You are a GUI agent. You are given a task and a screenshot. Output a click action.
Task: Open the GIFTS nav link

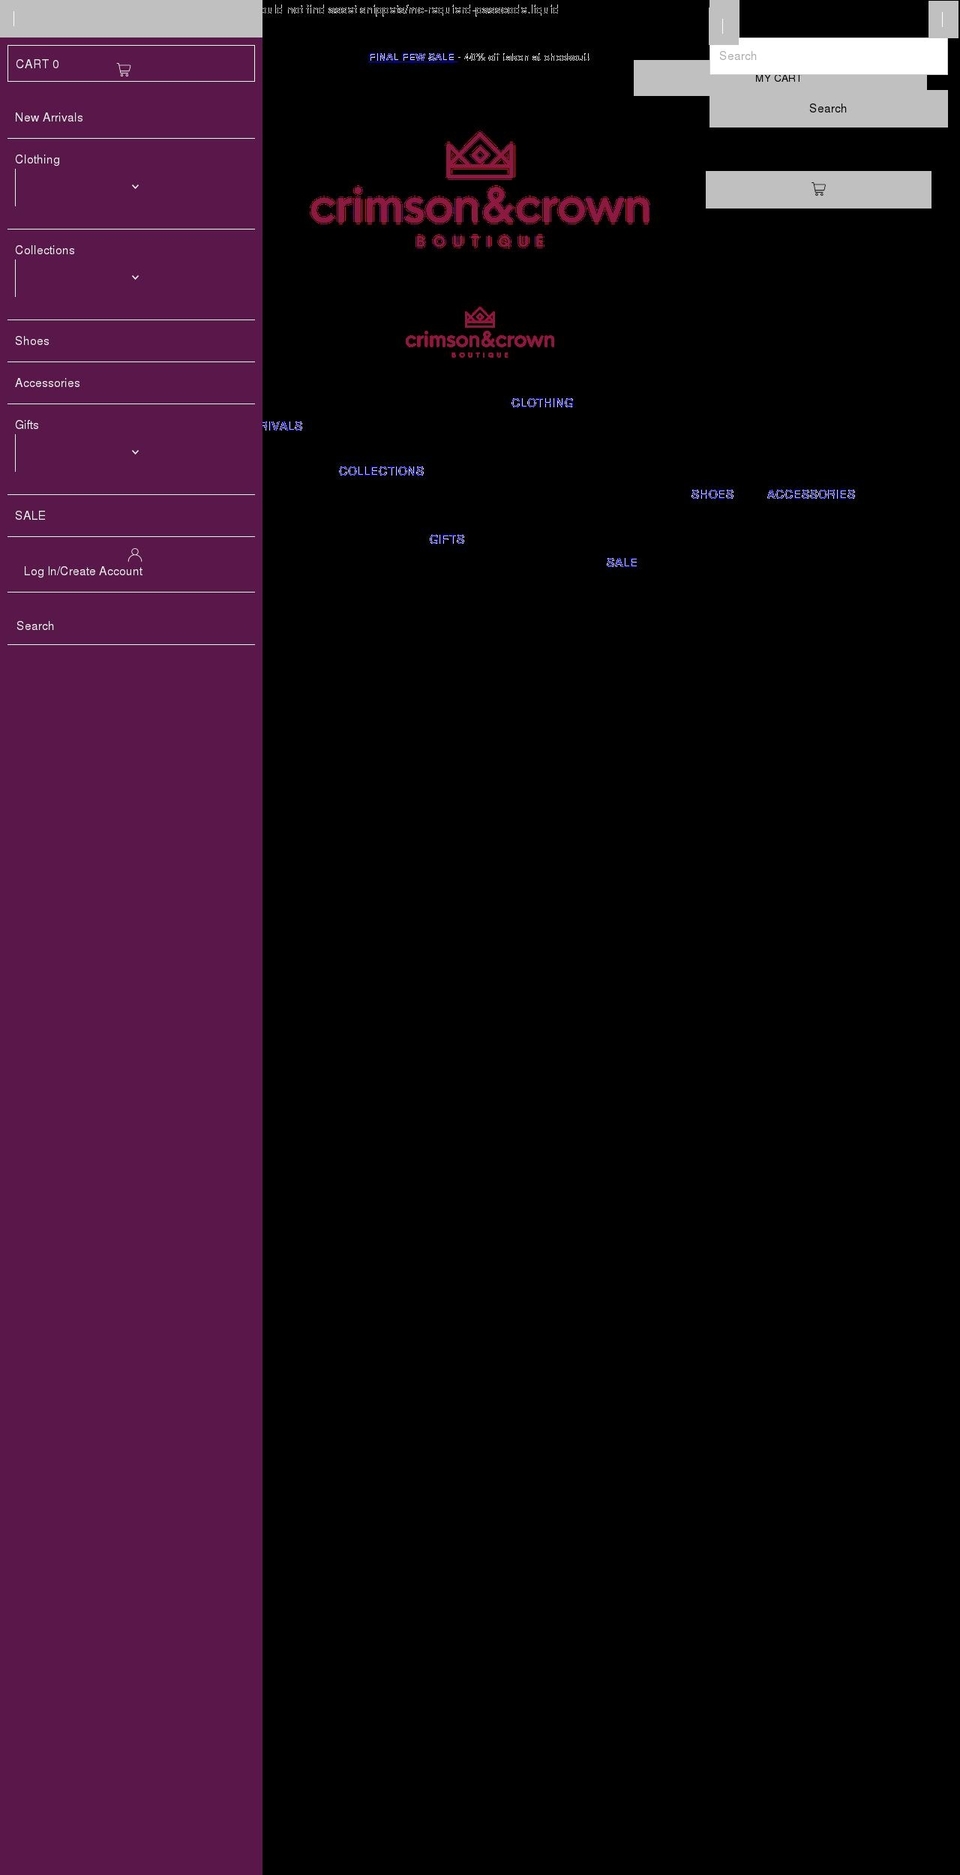447,540
